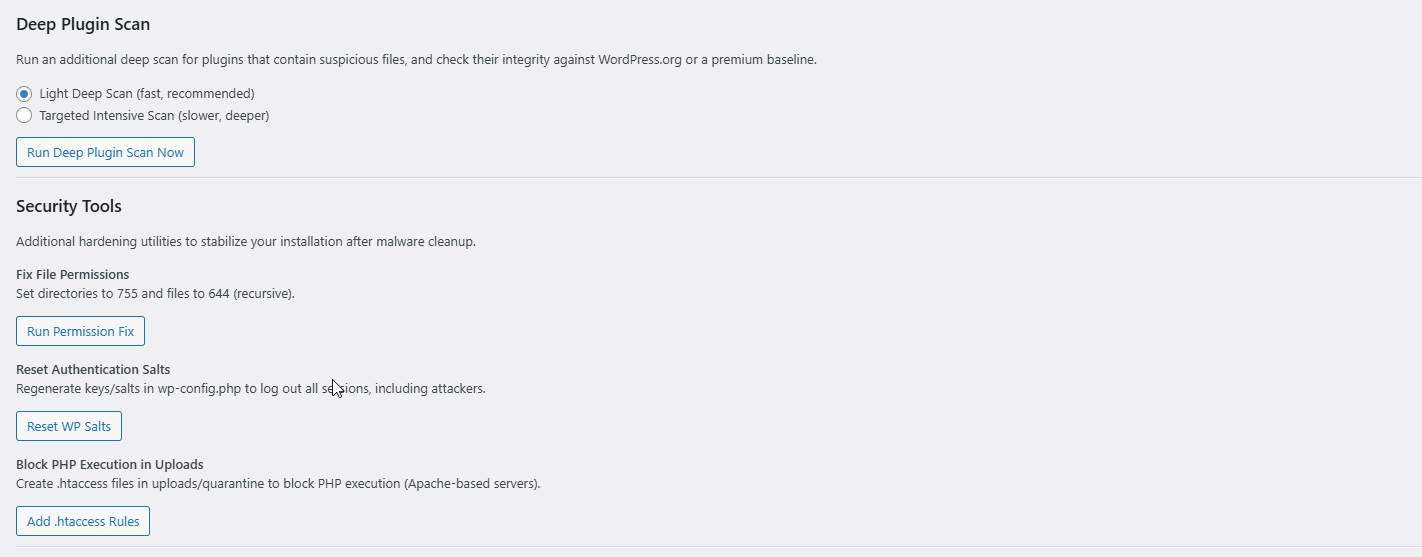Click Block PHP Execution in Uploads subheading

pyautogui.click(x=110, y=464)
